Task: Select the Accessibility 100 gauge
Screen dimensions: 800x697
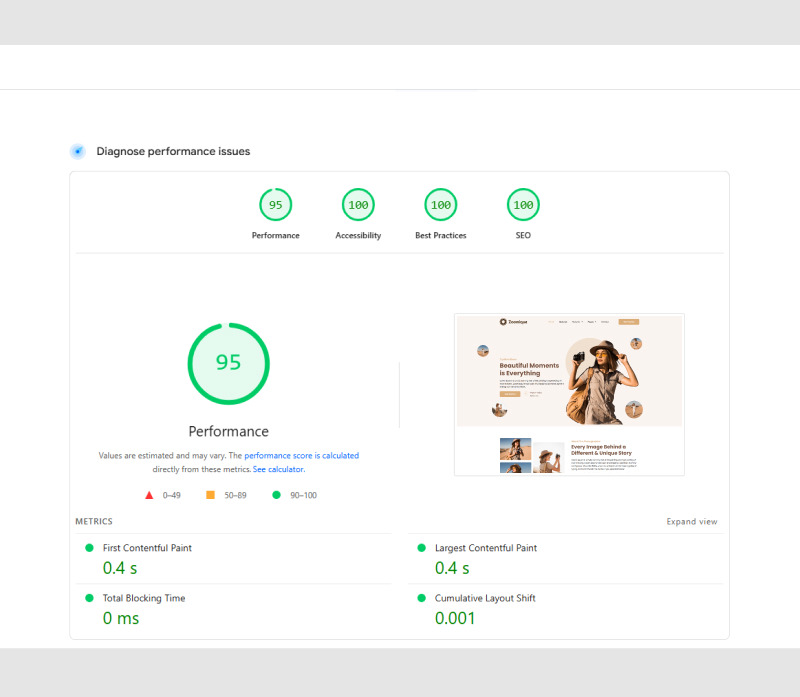Action: point(358,205)
